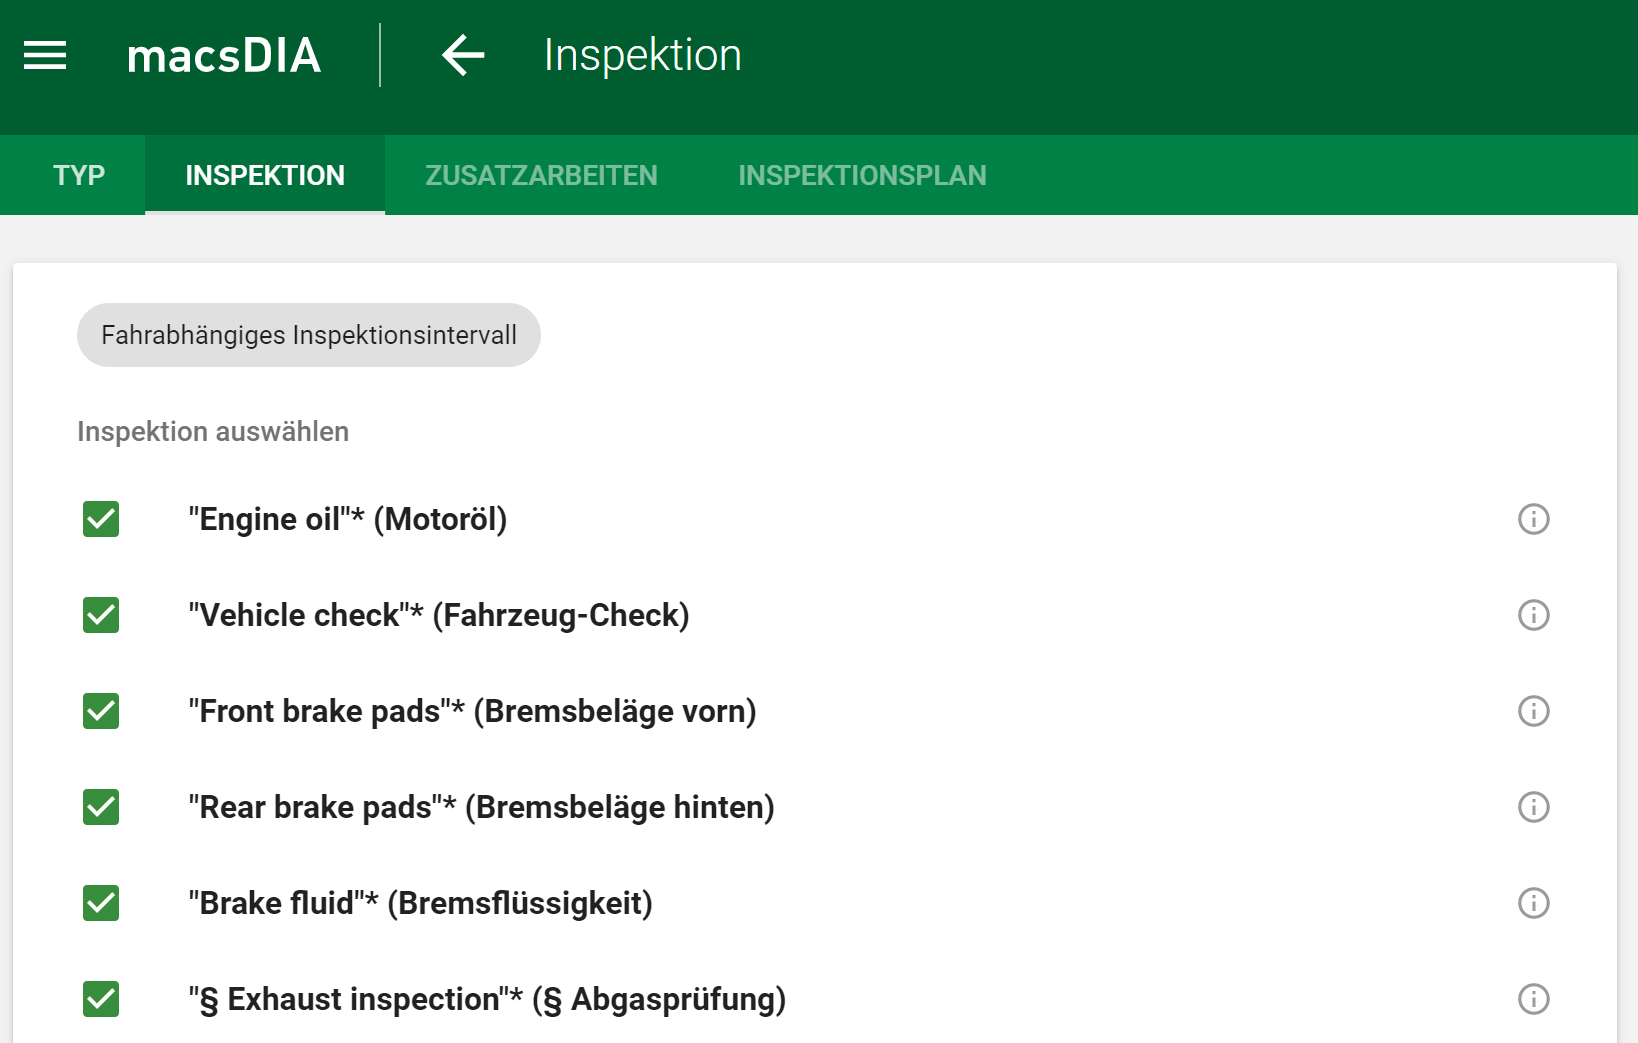The height and width of the screenshot is (1043, 1638).
Task: Open the INSPEKTIONSPLAN tab
Action: [862, 175]
